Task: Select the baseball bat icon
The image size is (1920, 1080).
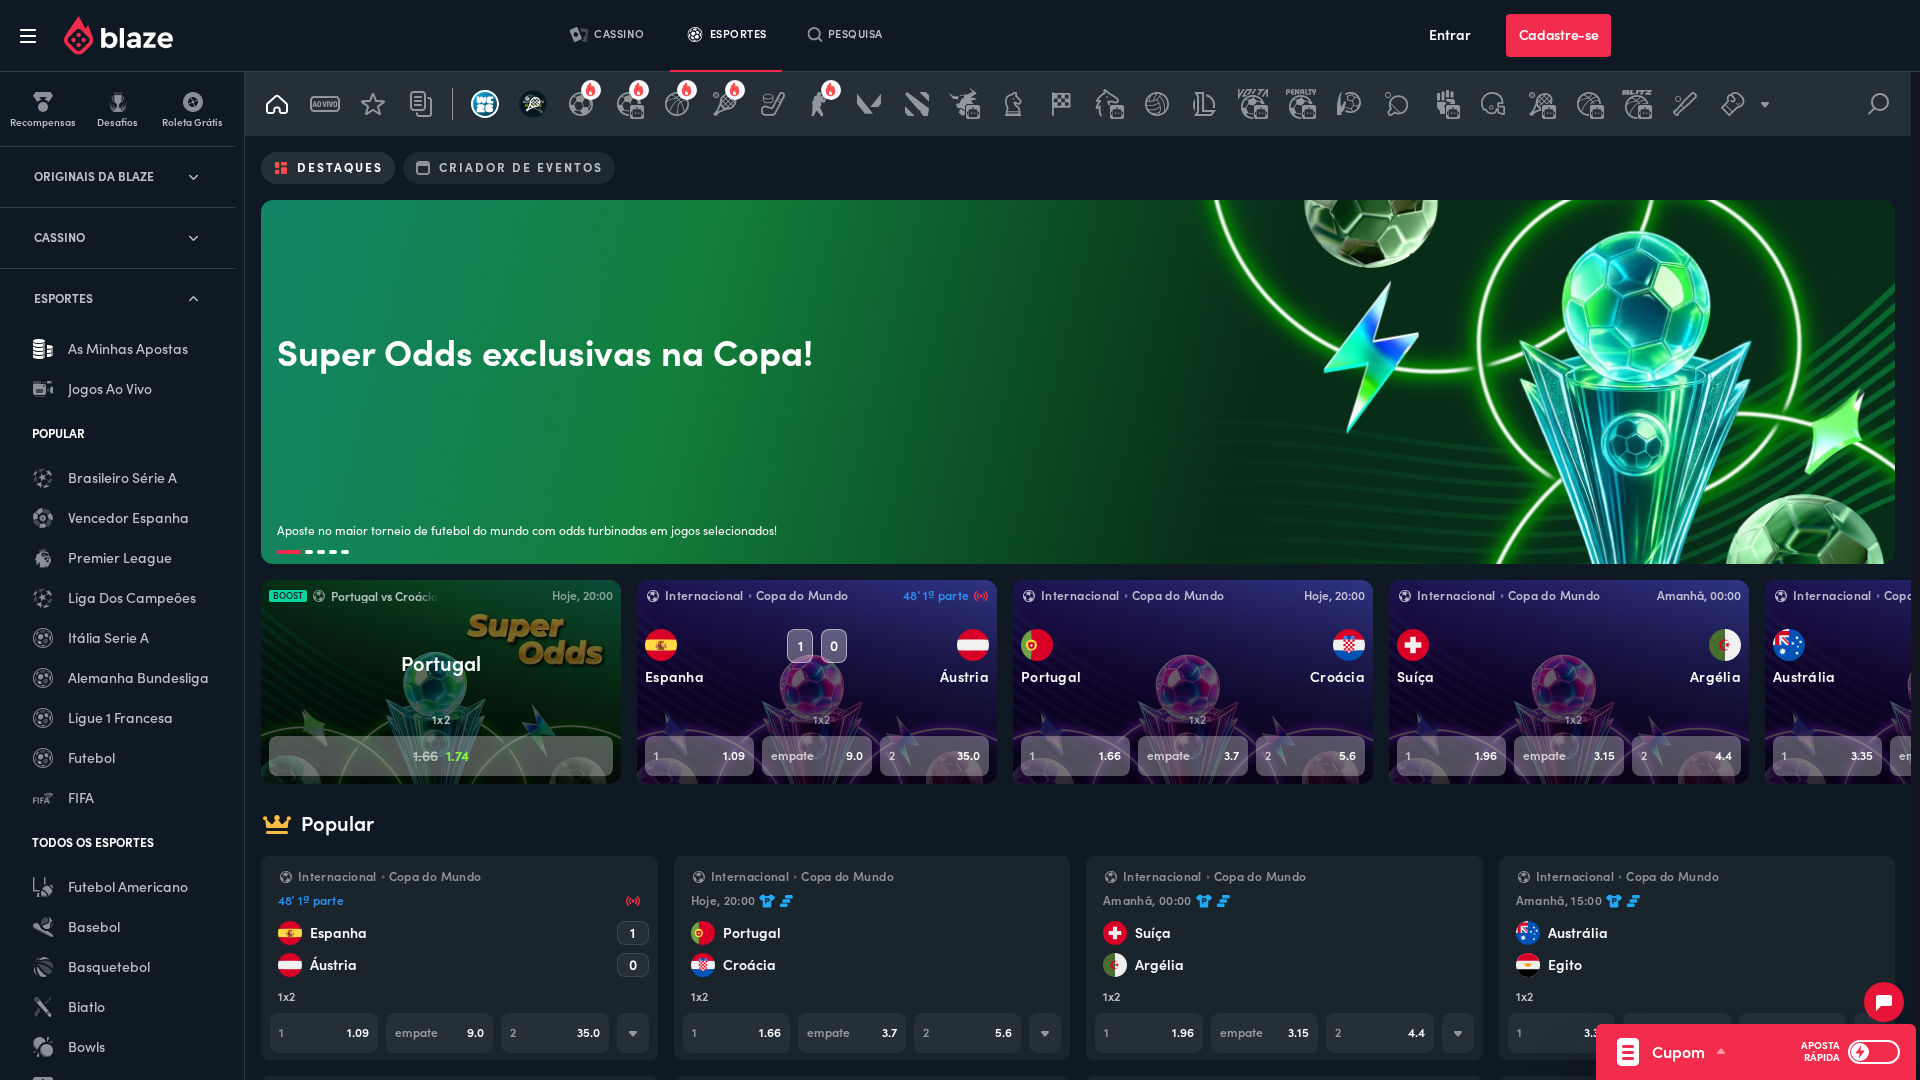Action: point(1685,104)
